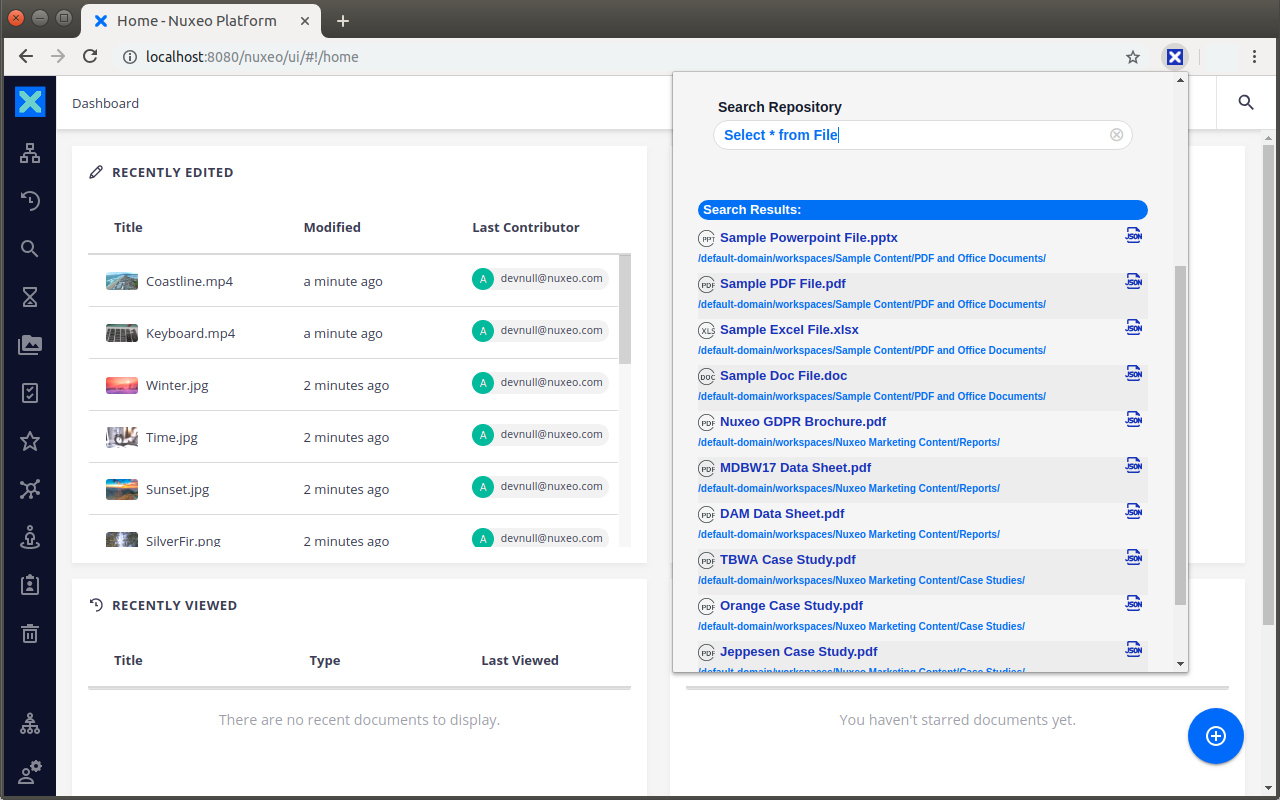Image resolution: width=1280 pixels, height=800 pixels.
Task: Open the Browse document tree sidebar icon
Action: pos(30,153)
